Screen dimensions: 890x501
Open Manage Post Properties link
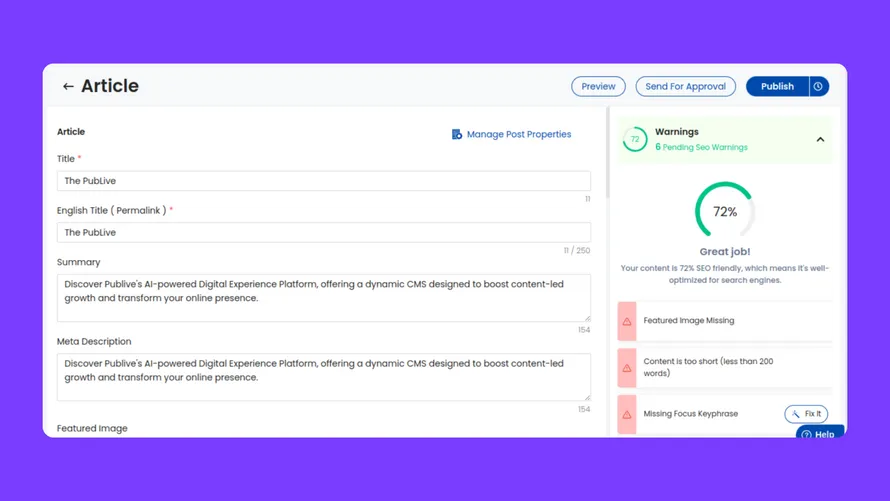(x=518, y=134)
